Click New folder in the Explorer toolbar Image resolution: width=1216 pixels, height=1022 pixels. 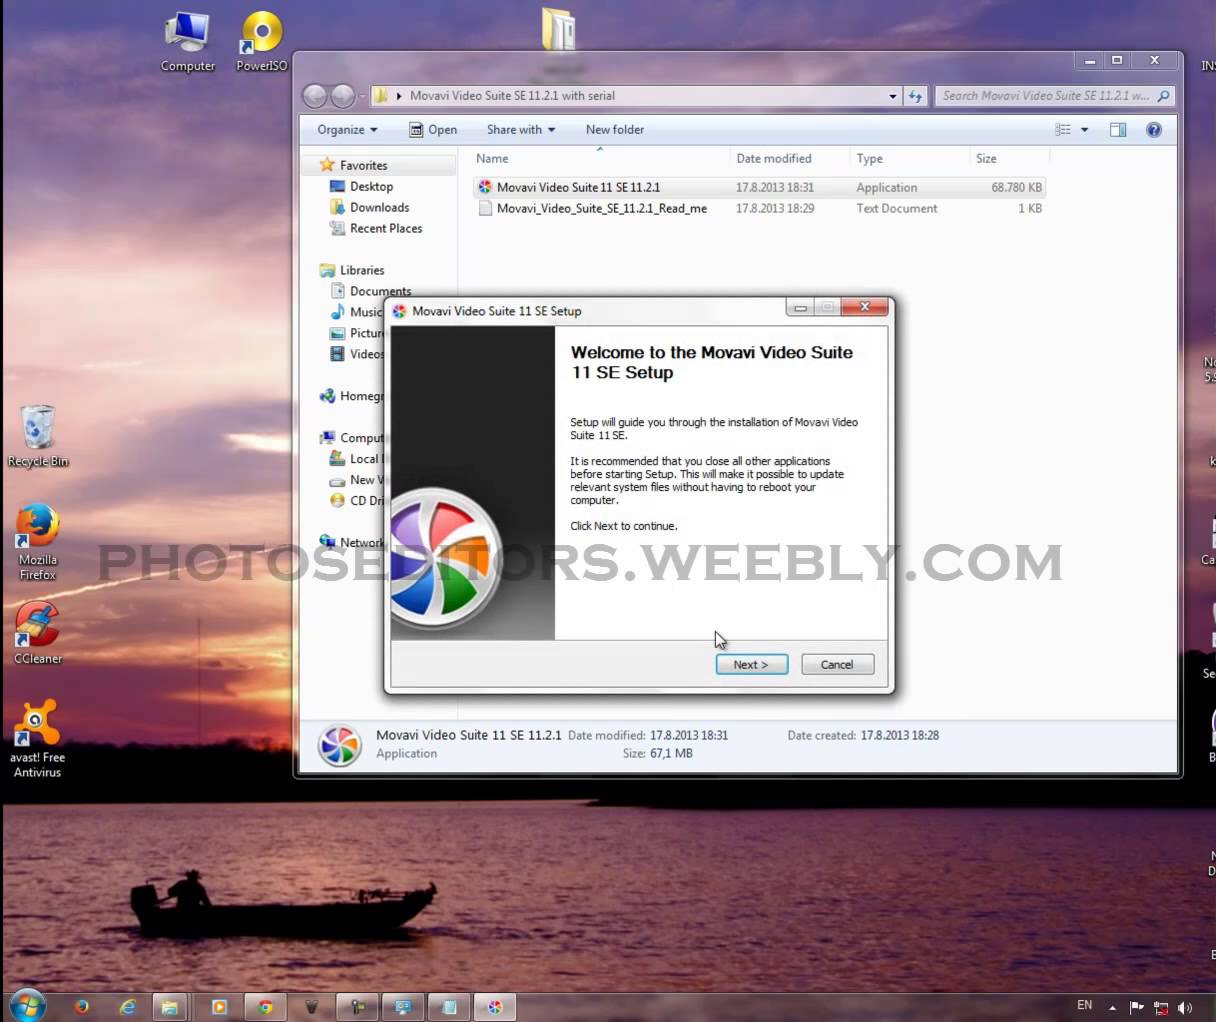[x=615, y=130]
